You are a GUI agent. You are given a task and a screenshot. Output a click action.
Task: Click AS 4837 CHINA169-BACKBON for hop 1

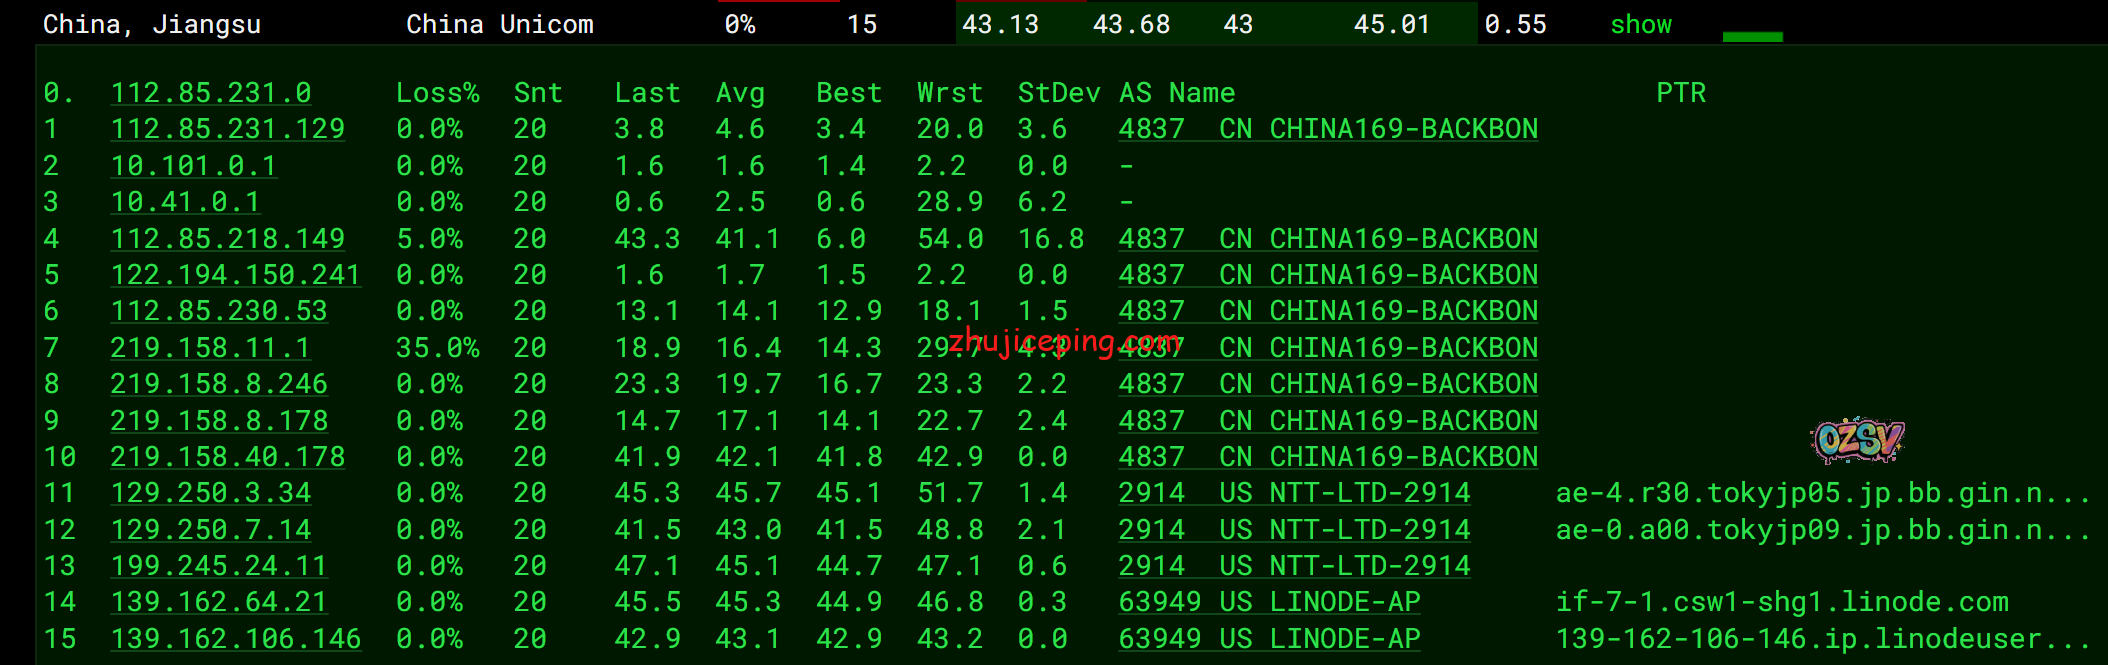pos(1327,129)
